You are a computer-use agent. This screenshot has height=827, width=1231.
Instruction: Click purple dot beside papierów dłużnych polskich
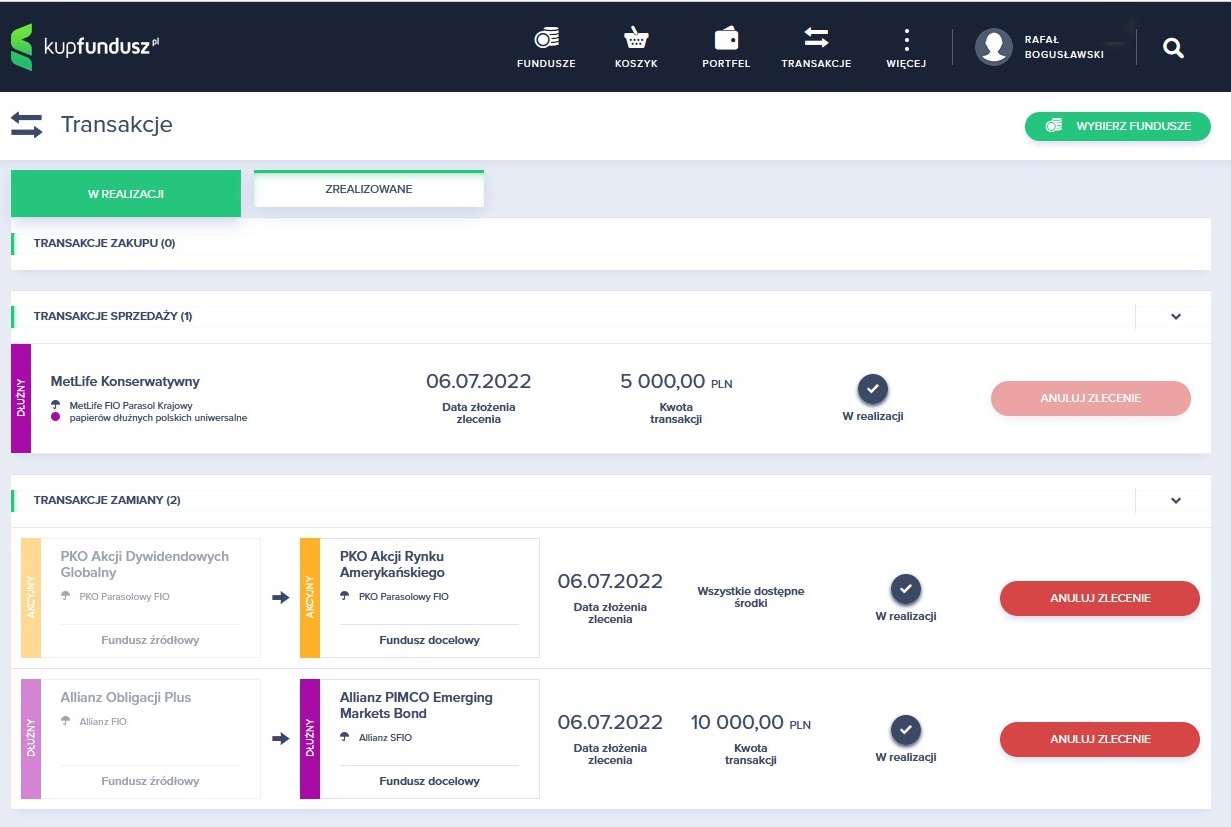tap(56, 418)
